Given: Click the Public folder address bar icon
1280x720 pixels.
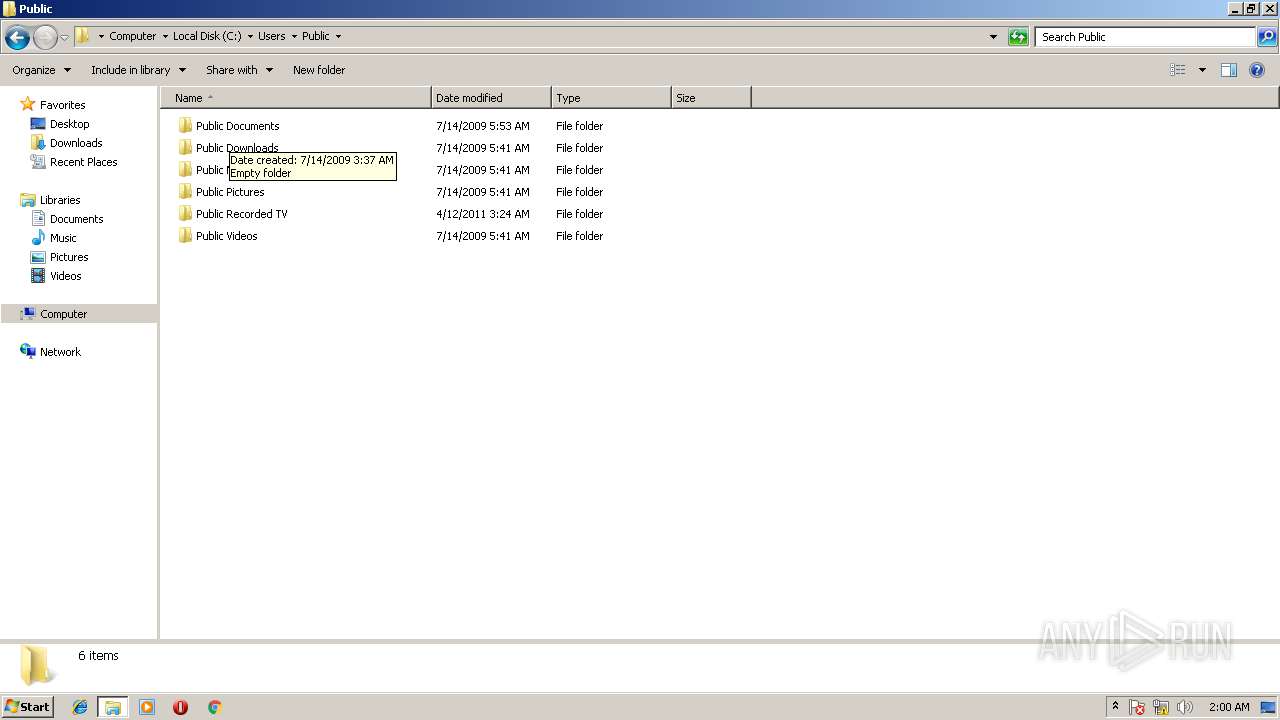Looking at the screenshot, I should [83, 36].
